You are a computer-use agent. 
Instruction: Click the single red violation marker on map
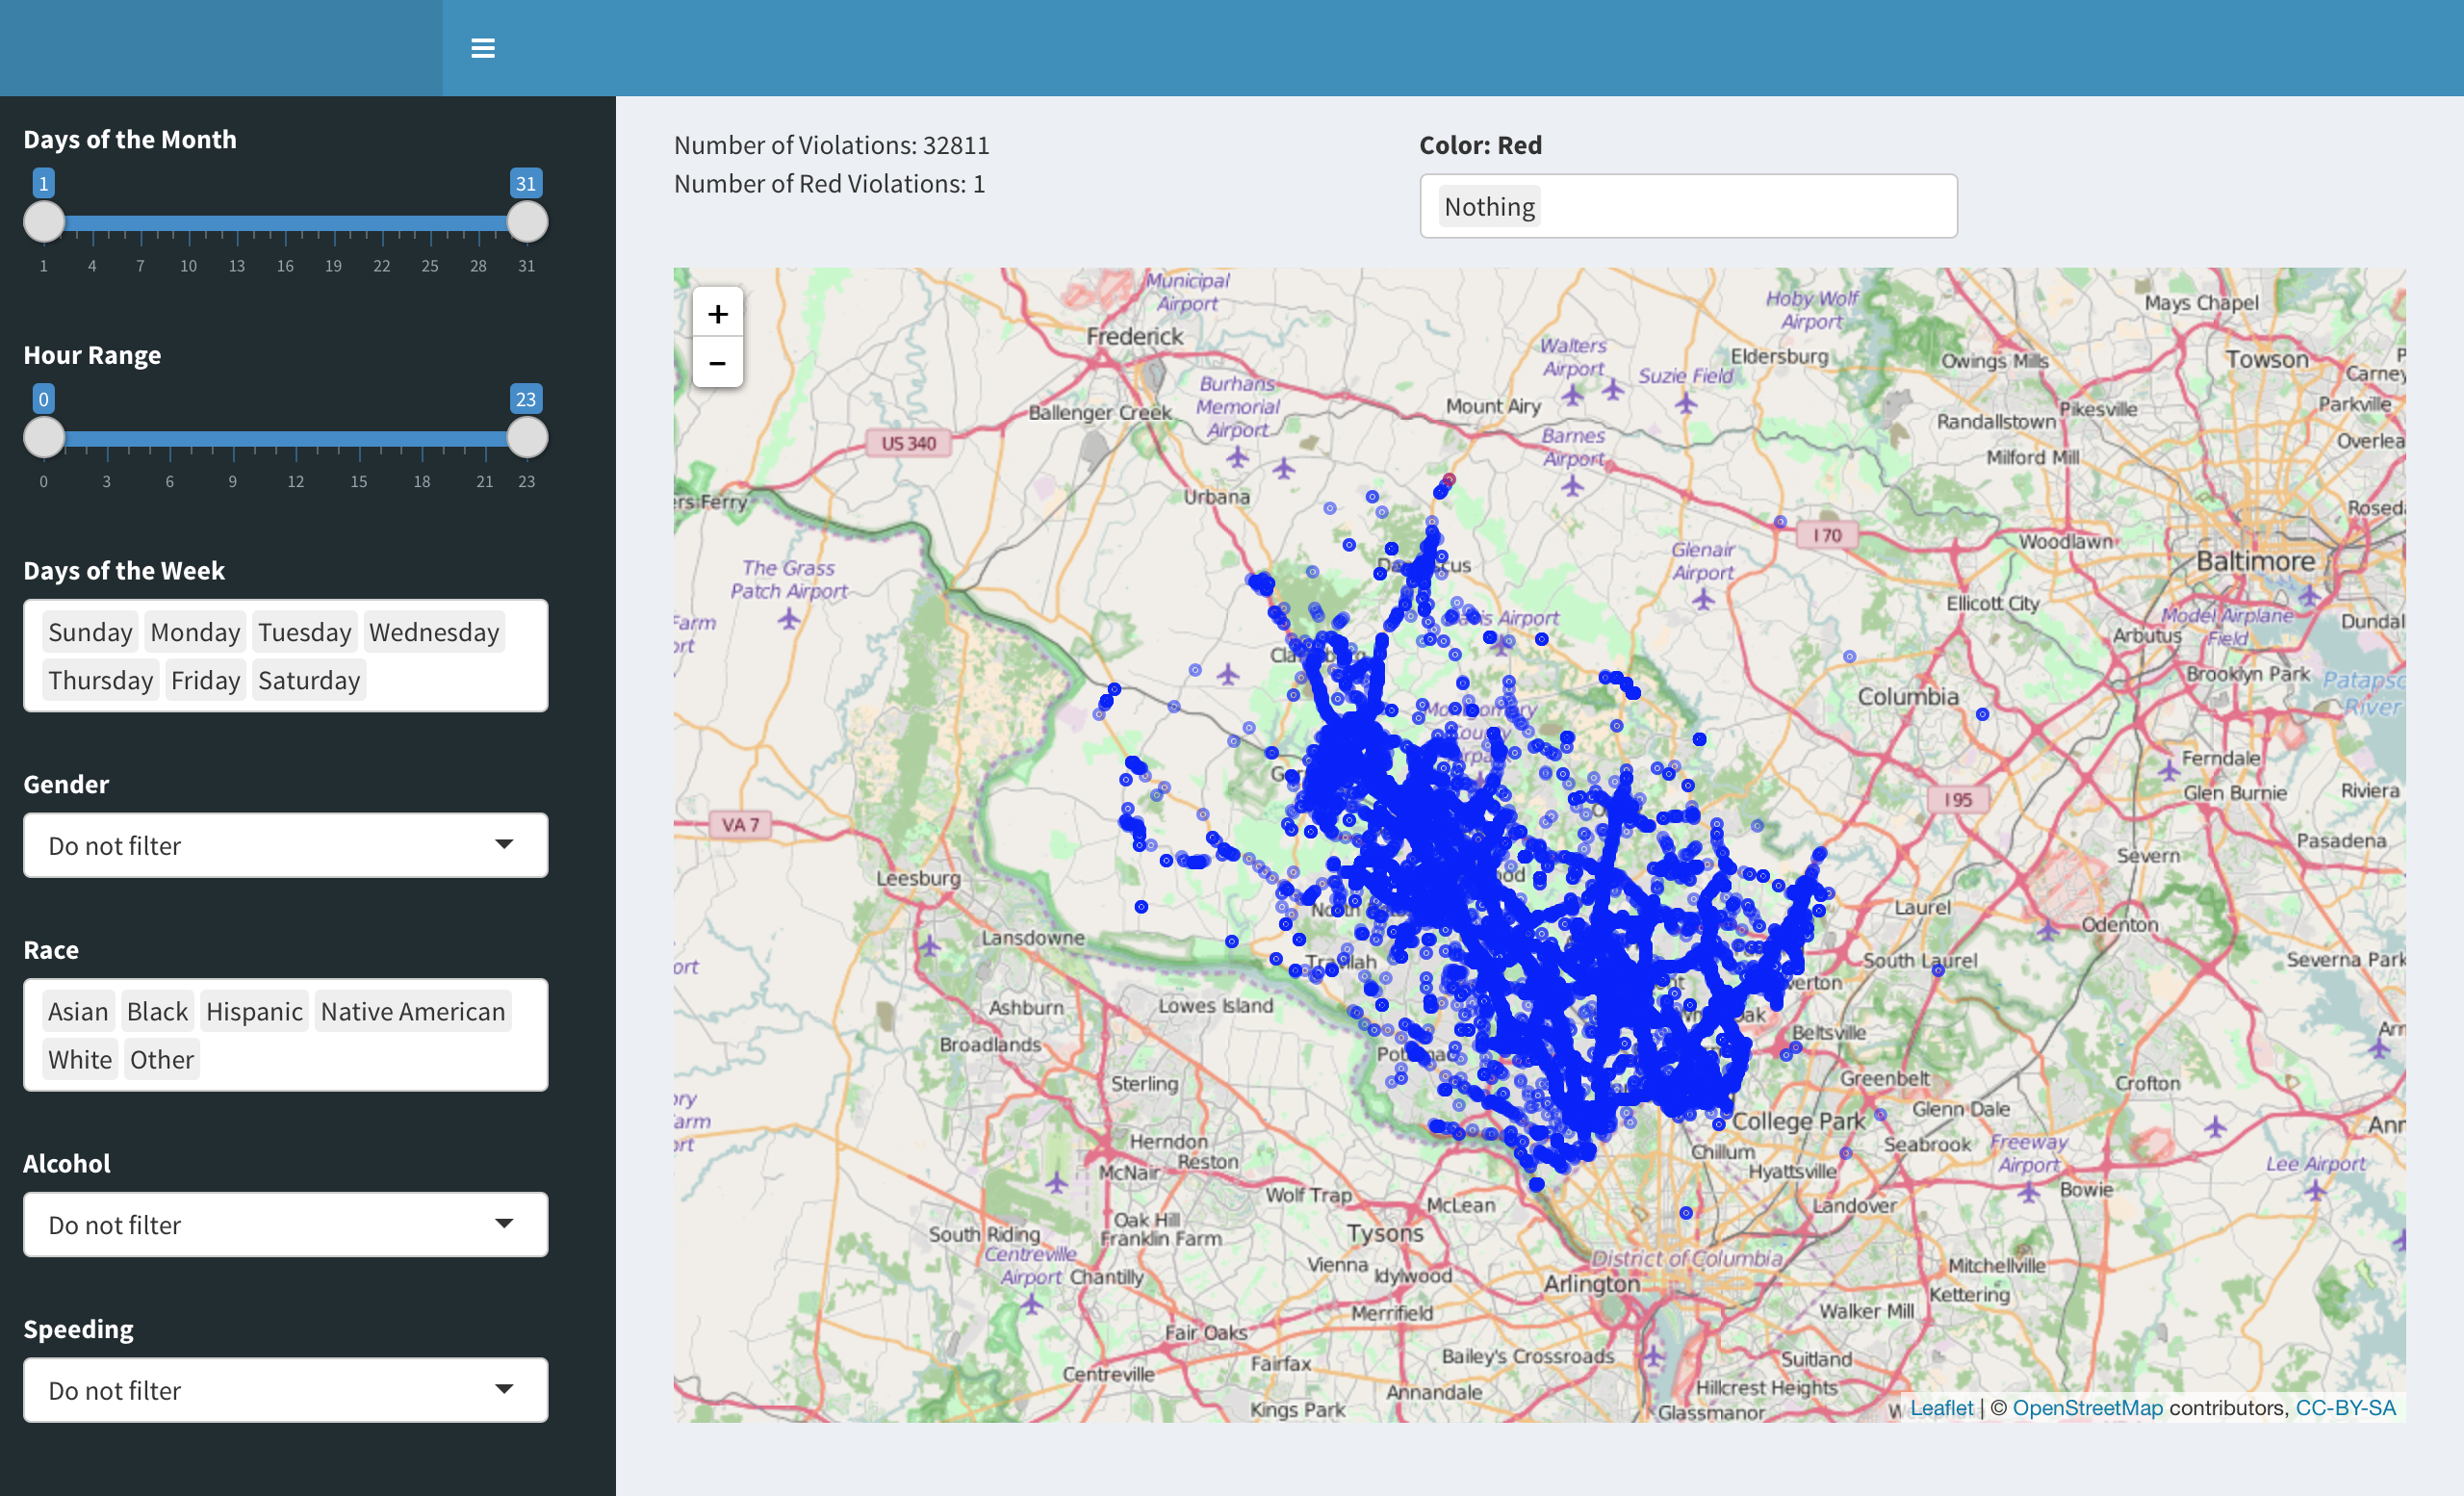[x=1449, y=479]
